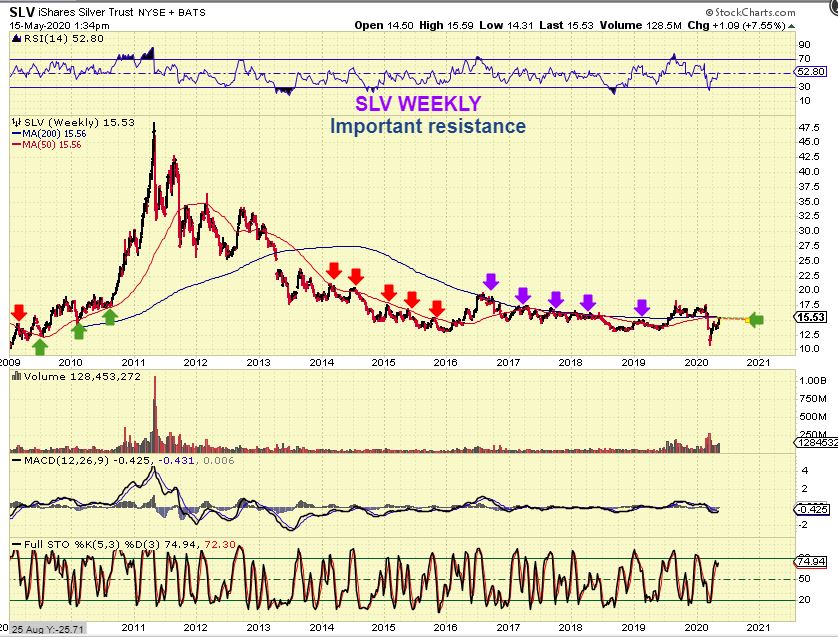Click the candlestick icon before SLV (Weekly)

17,122
